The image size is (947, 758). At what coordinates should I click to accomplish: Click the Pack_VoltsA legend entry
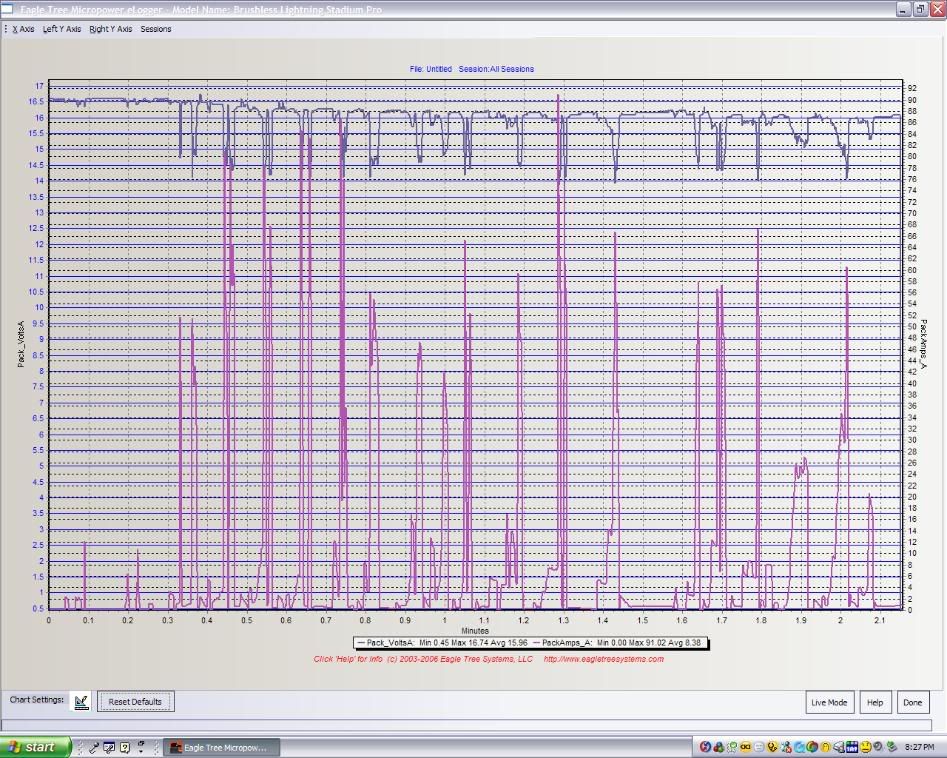[442, 643]
